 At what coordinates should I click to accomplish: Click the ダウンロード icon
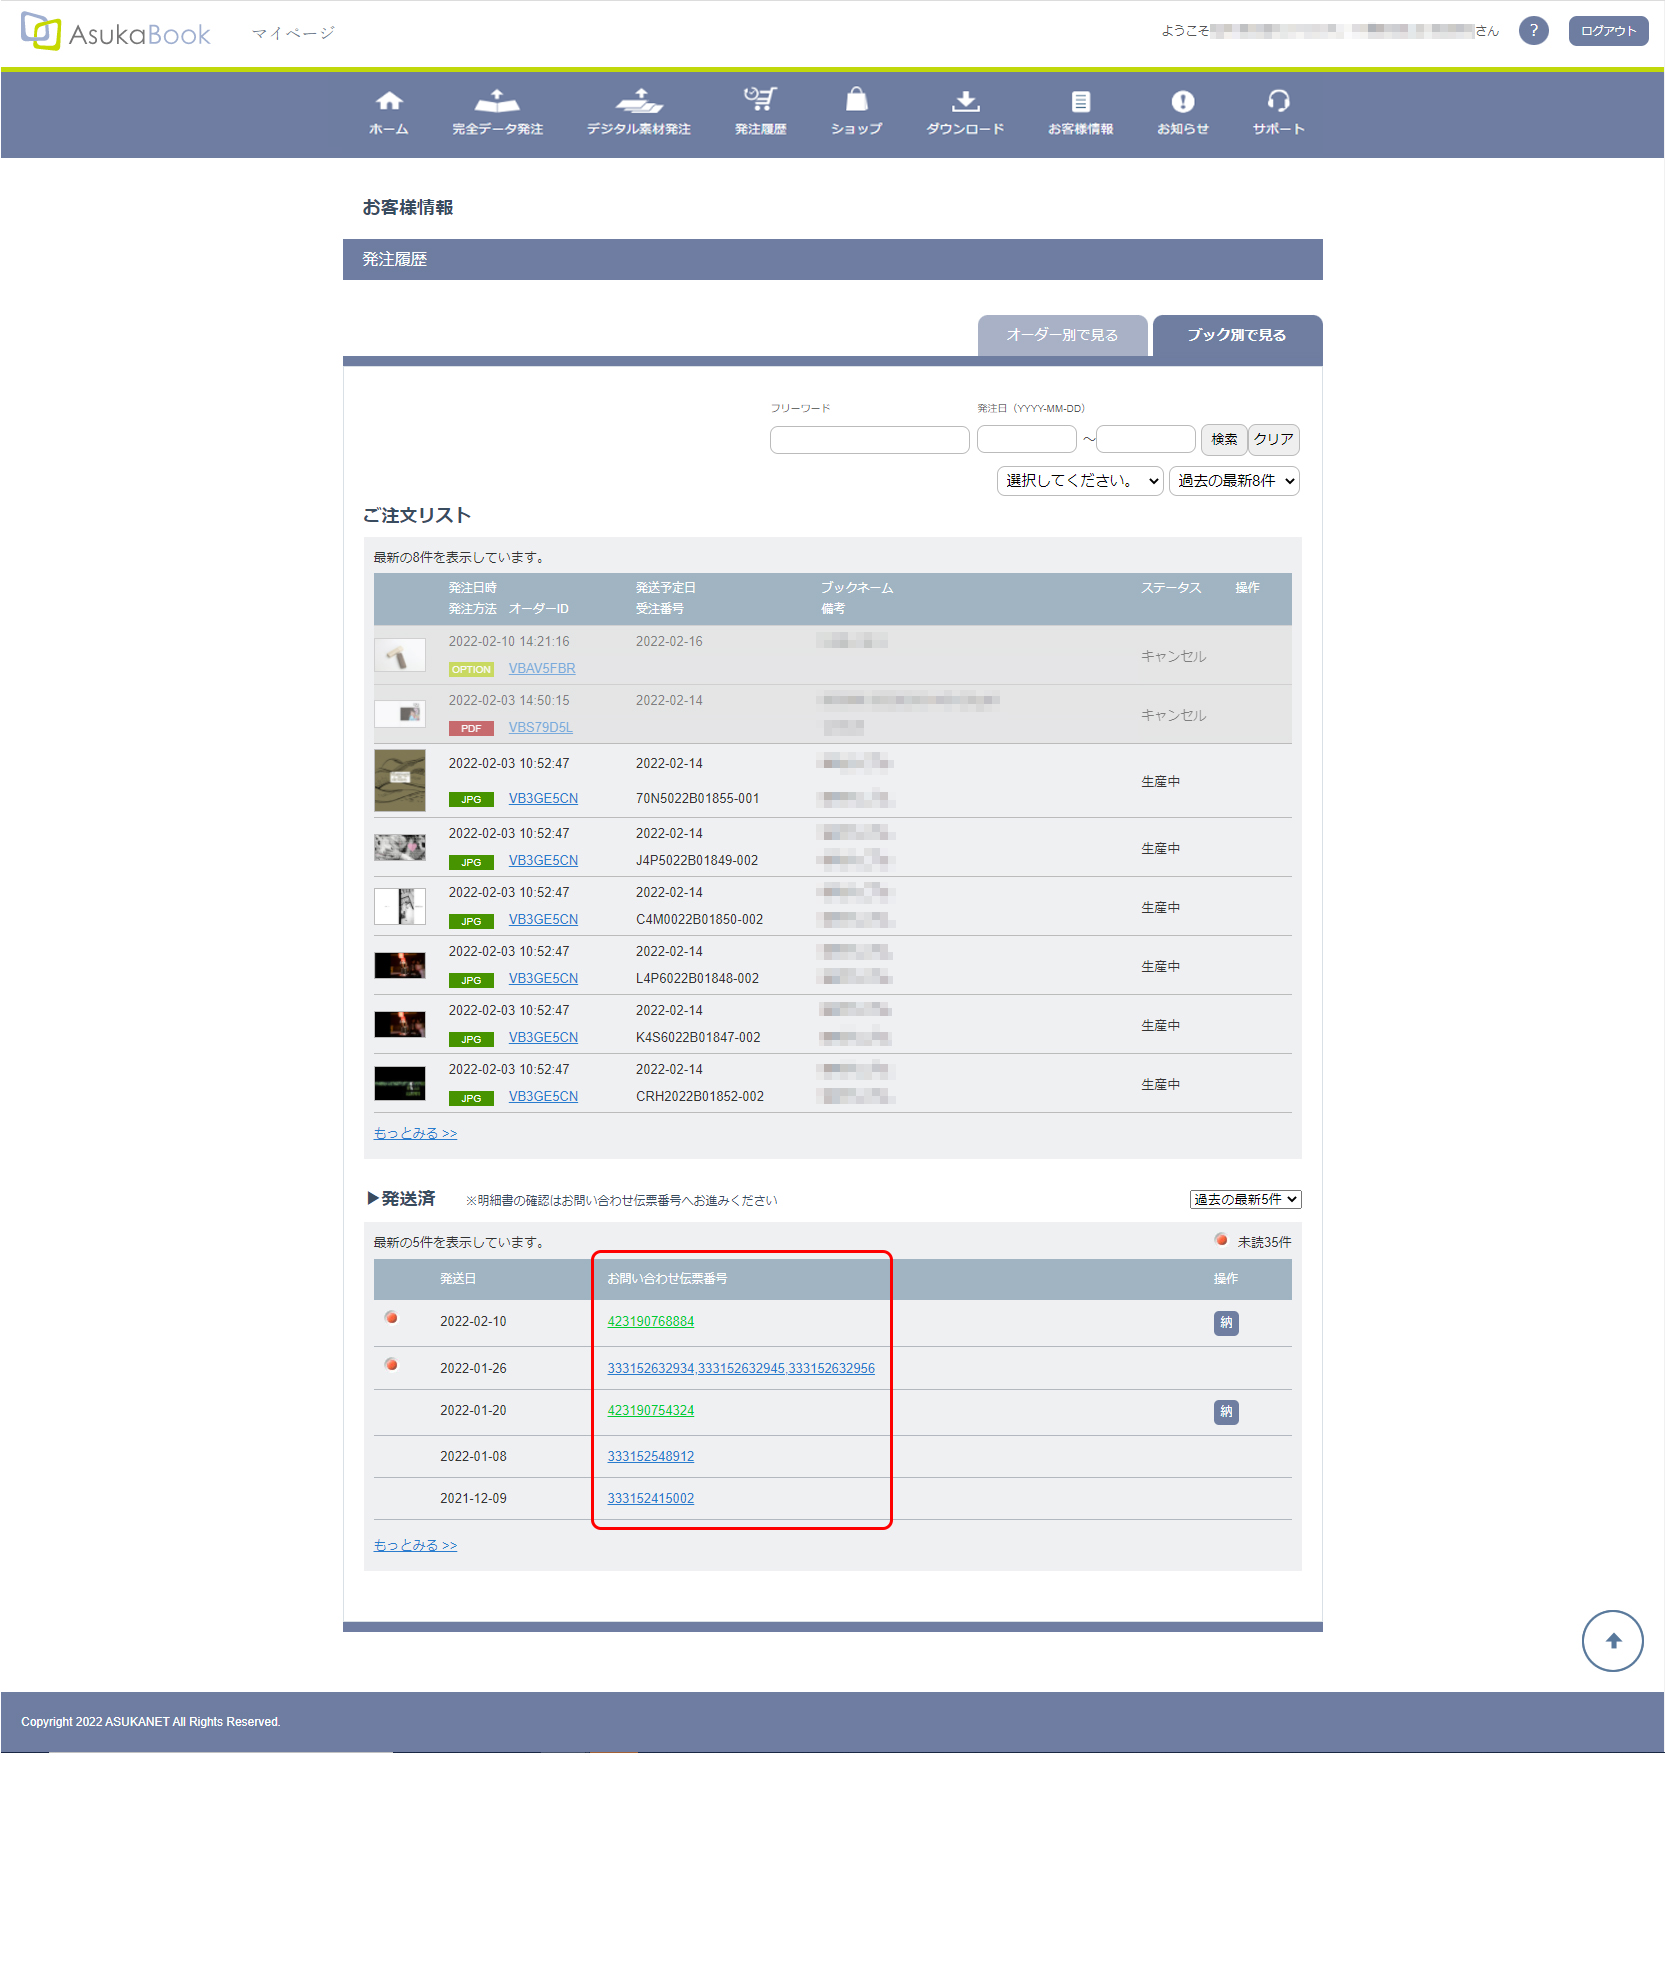click(964, 102)
